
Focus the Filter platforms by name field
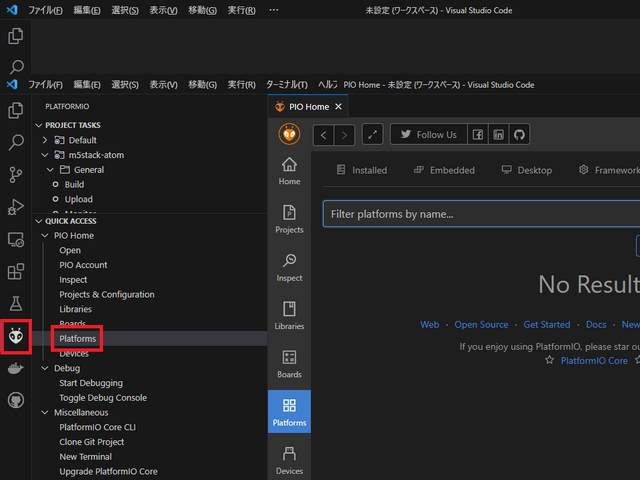481,214
